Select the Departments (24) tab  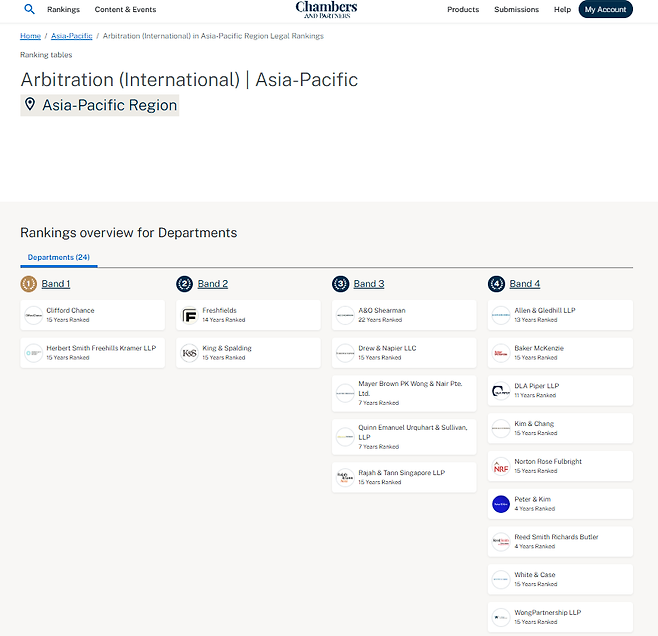[x=58, y=258]
